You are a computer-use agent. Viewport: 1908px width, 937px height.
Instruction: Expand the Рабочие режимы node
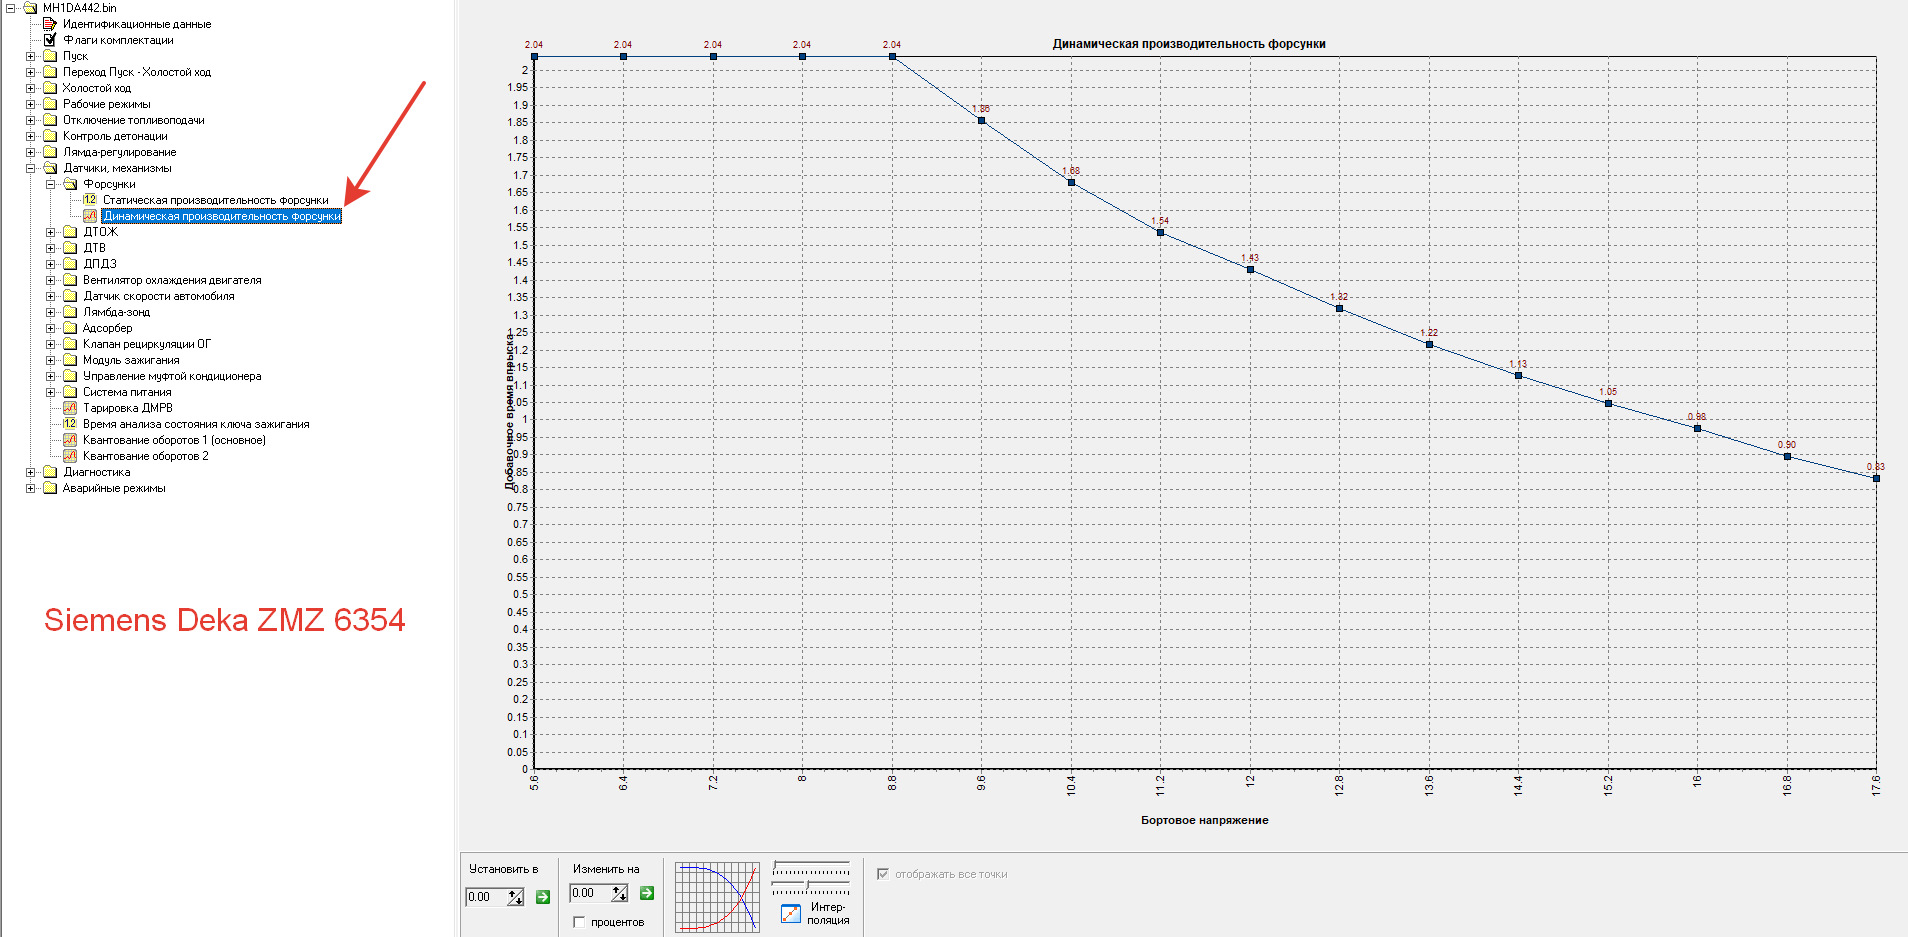(30, 104)
